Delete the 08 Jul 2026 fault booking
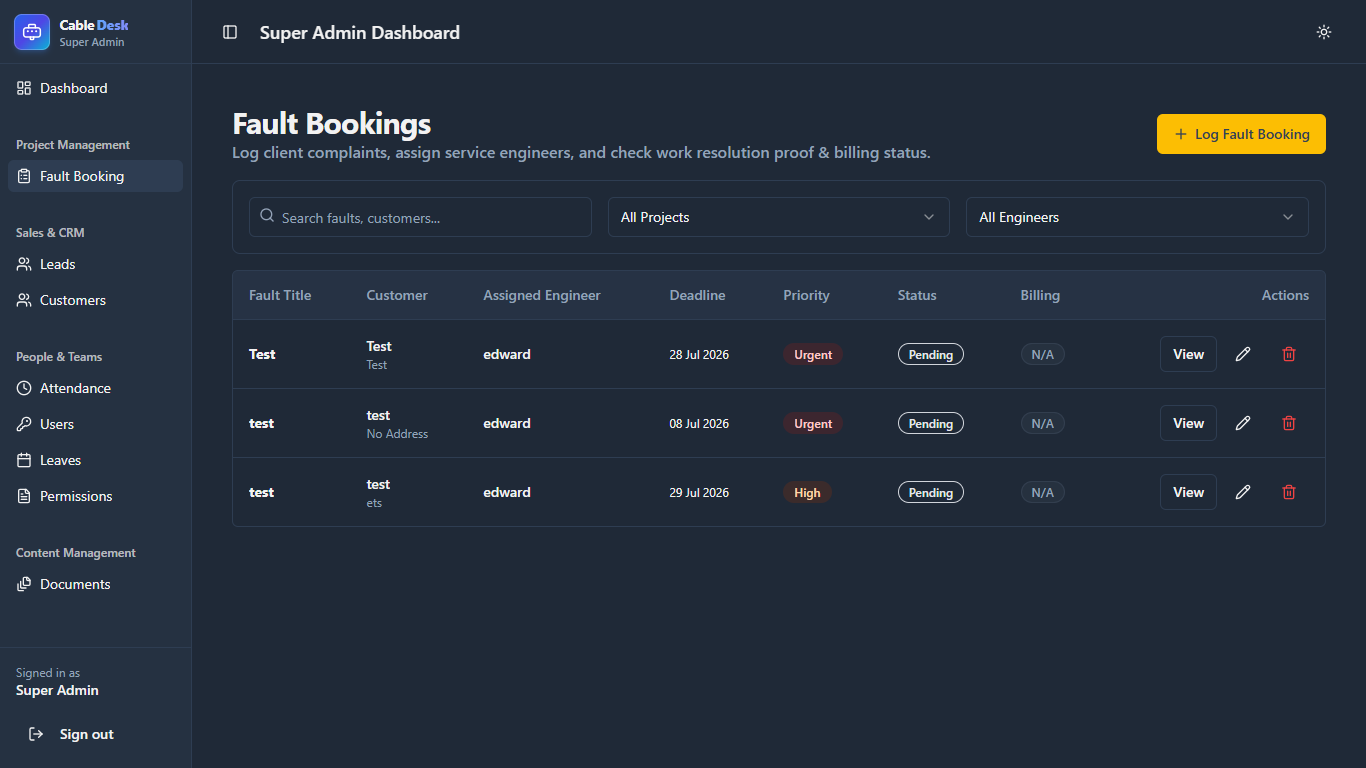 (1289, 423)
